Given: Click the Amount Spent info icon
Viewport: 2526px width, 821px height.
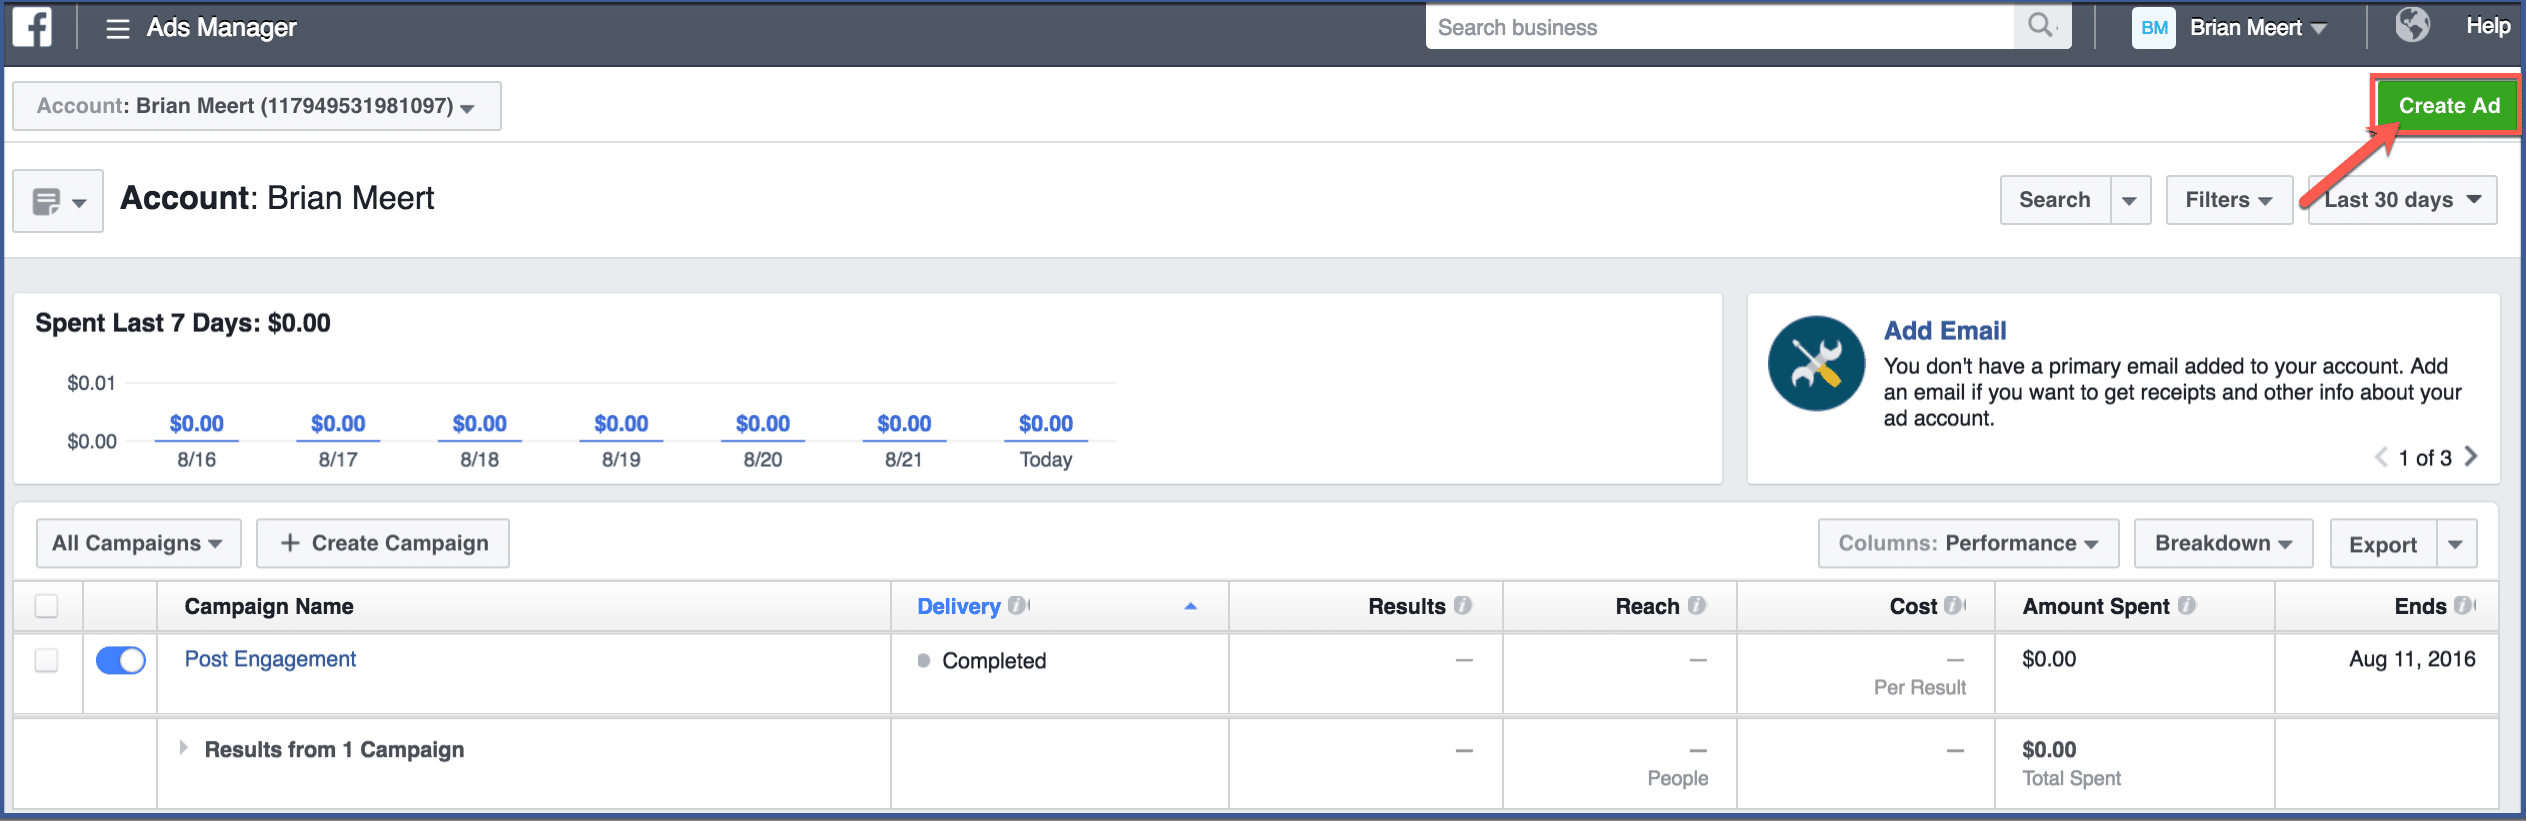Looking at the screenshot, I should click(x=2186, y=605).
